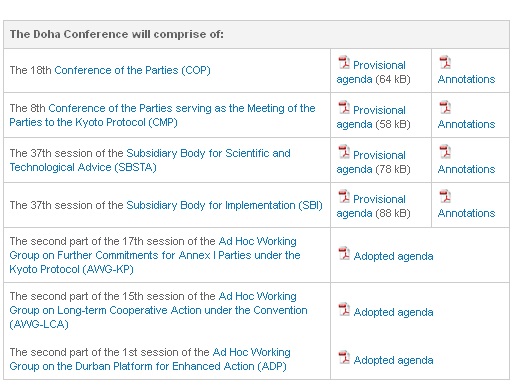518x392 pixels.
Task: Click PDF icon for CMP provisional agenda
Action: point(344,107)
